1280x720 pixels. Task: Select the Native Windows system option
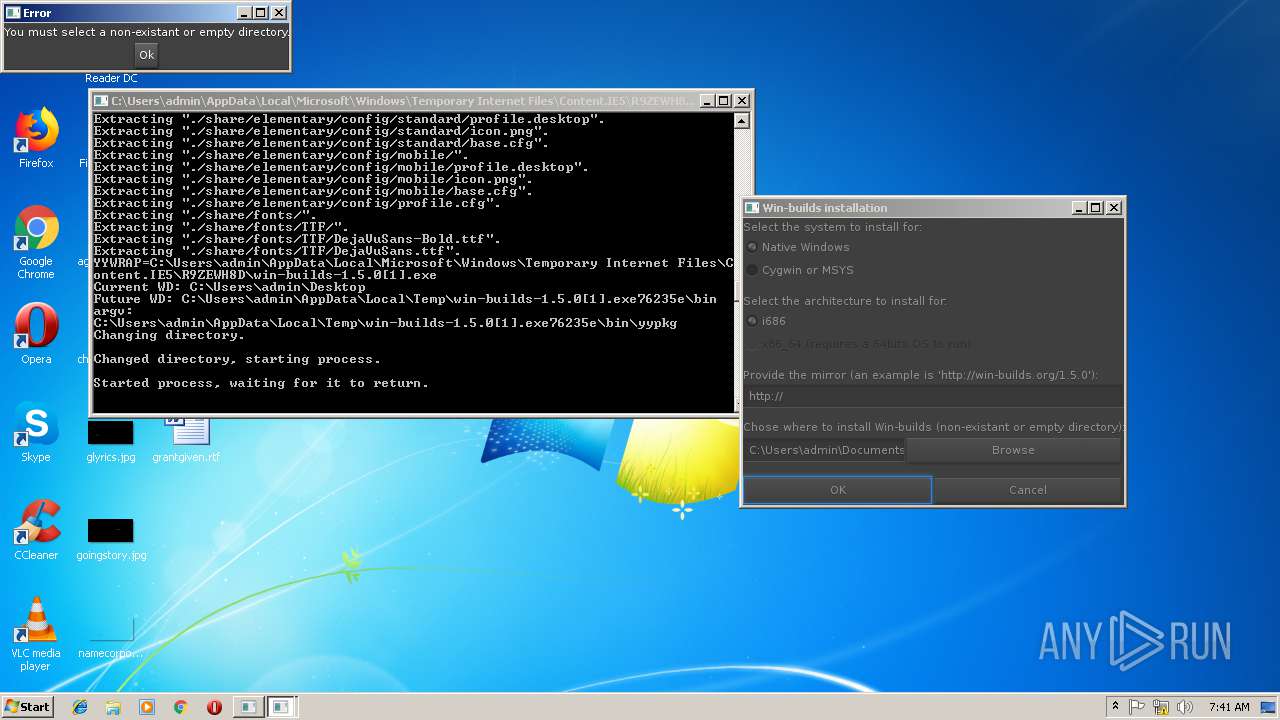pos(797,247)
